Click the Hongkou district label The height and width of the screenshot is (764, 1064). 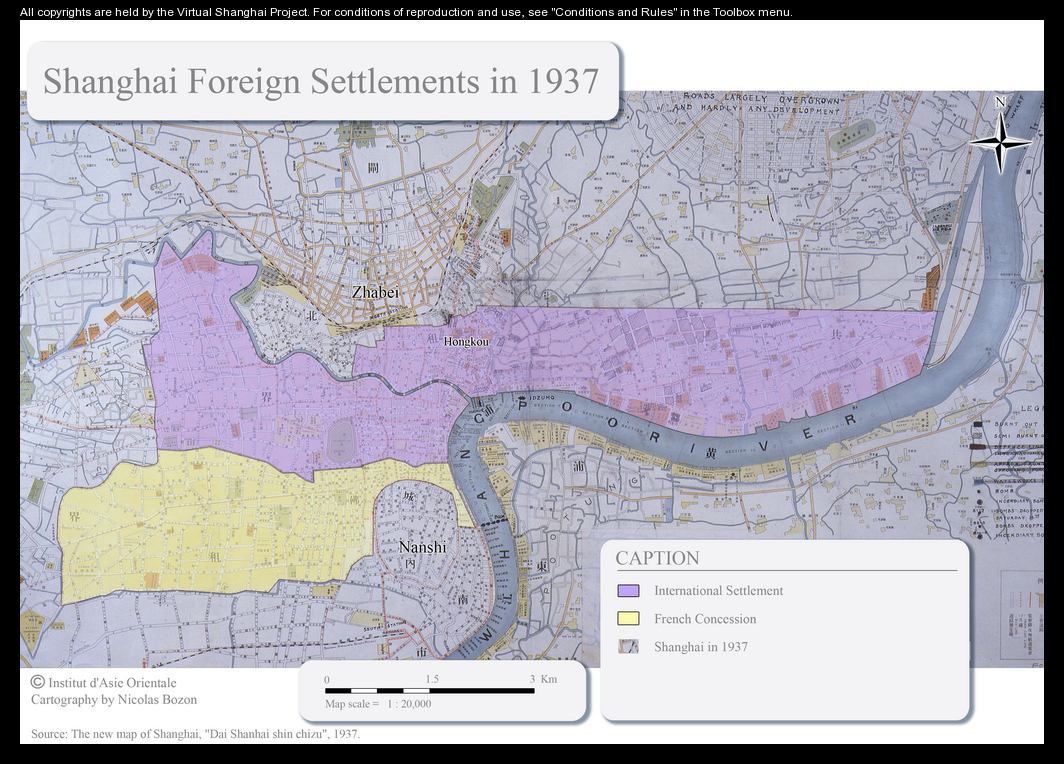[x=466, y=342]
